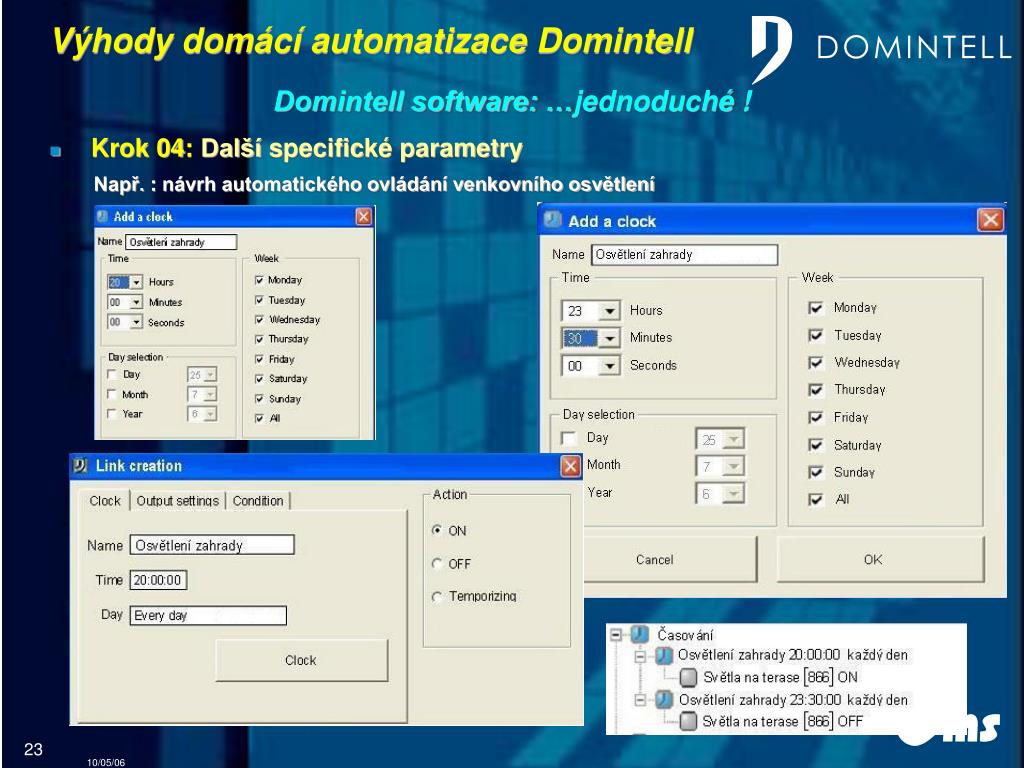Open the Day number dropdown in the smaller Add a clock dialog
This screenshot has width=1024, height=768.
click(x=210, y=375)
